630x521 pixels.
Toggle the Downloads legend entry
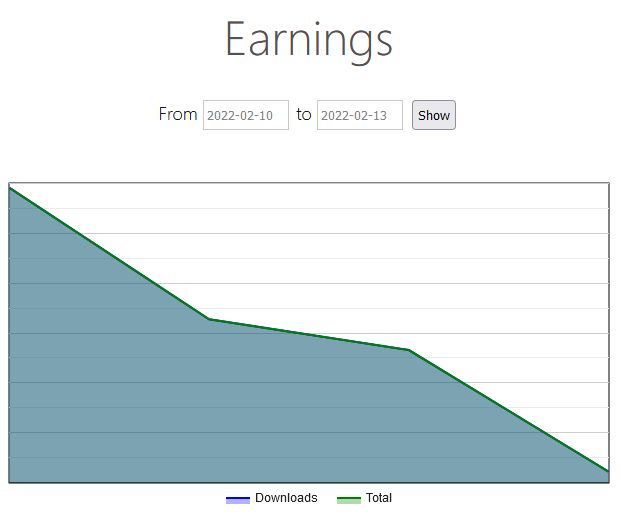tap(272, 498)
